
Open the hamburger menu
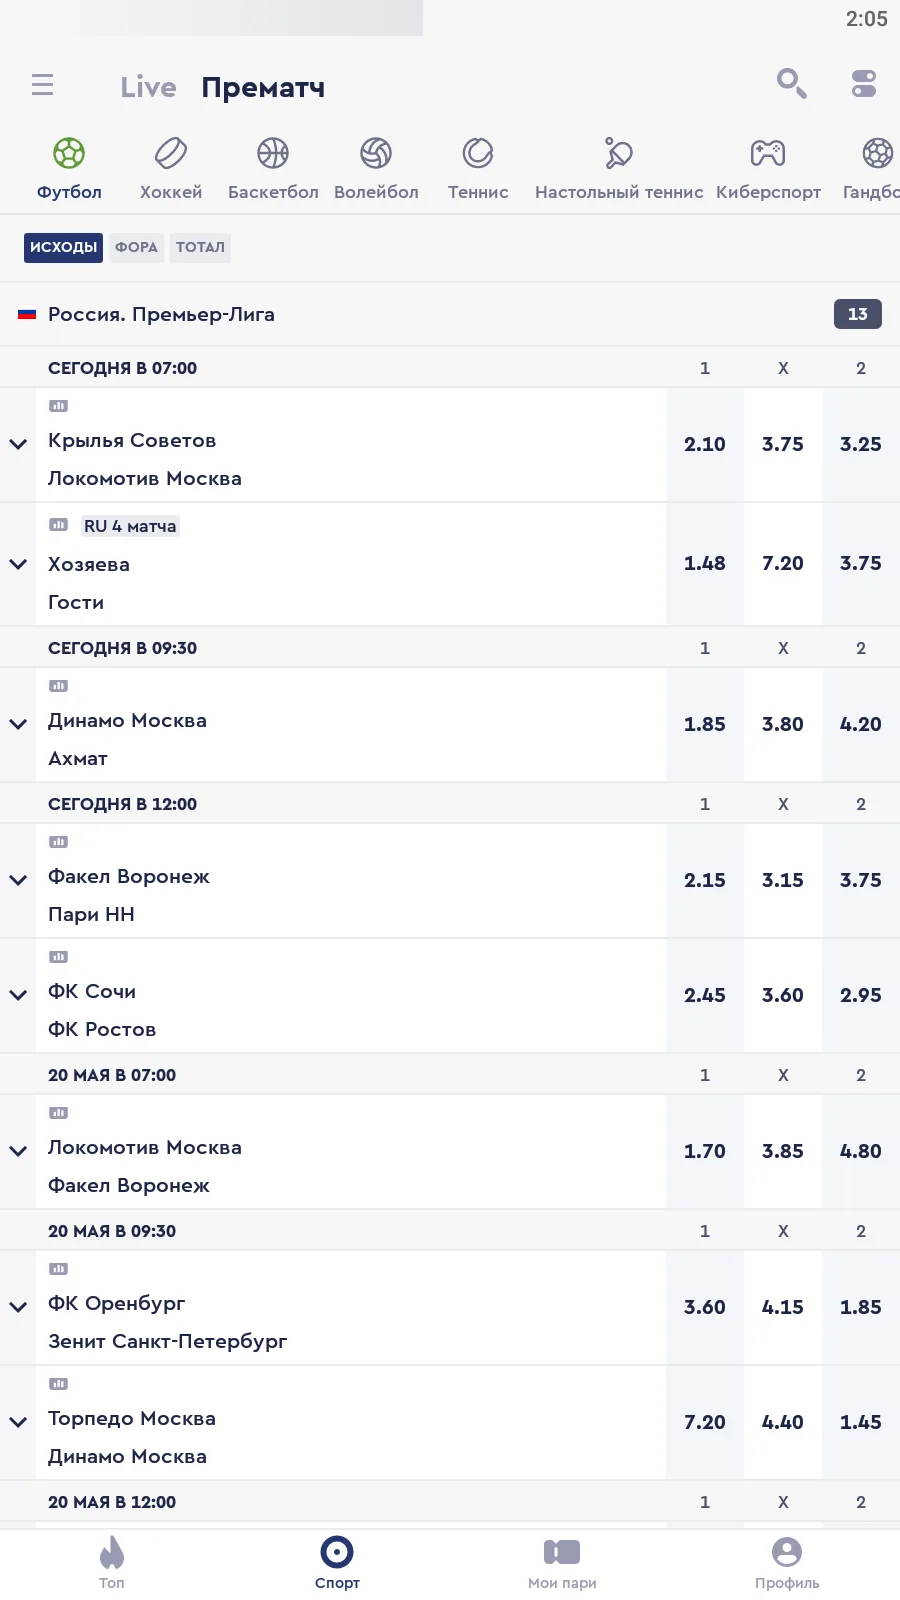click(42, 85)
